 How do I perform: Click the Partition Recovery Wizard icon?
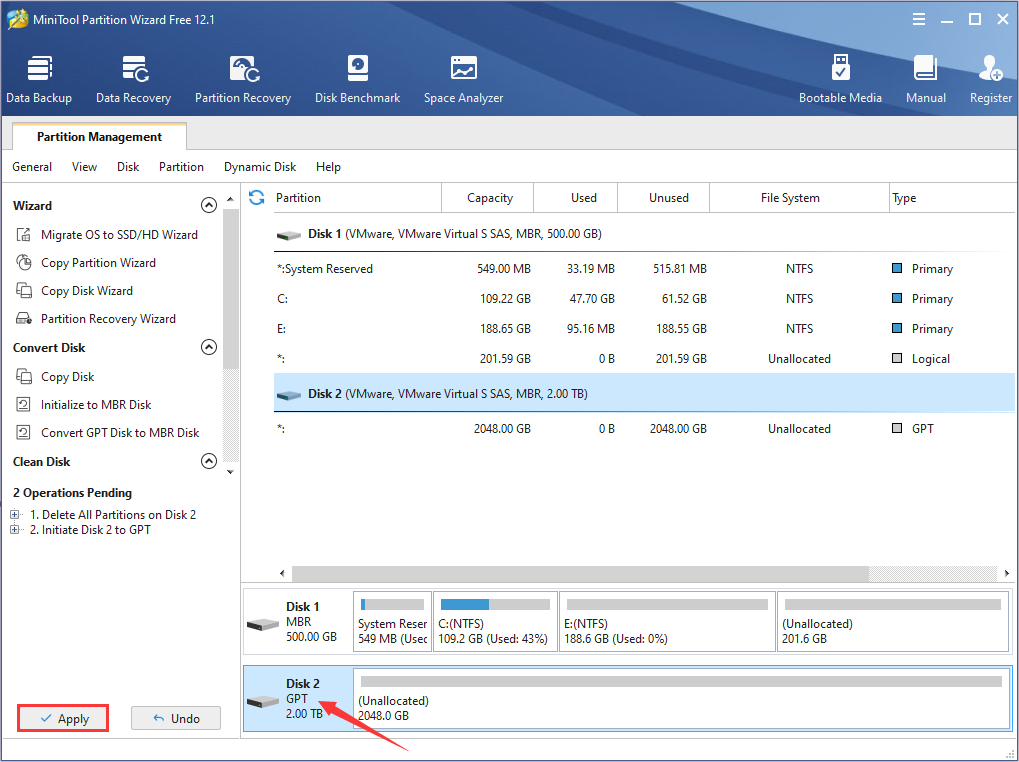click(23, 318)
